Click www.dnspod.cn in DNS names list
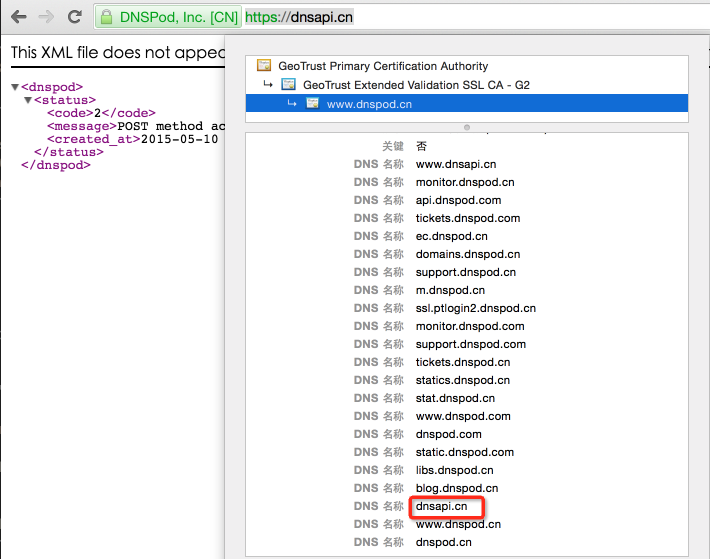 (458, 525)
